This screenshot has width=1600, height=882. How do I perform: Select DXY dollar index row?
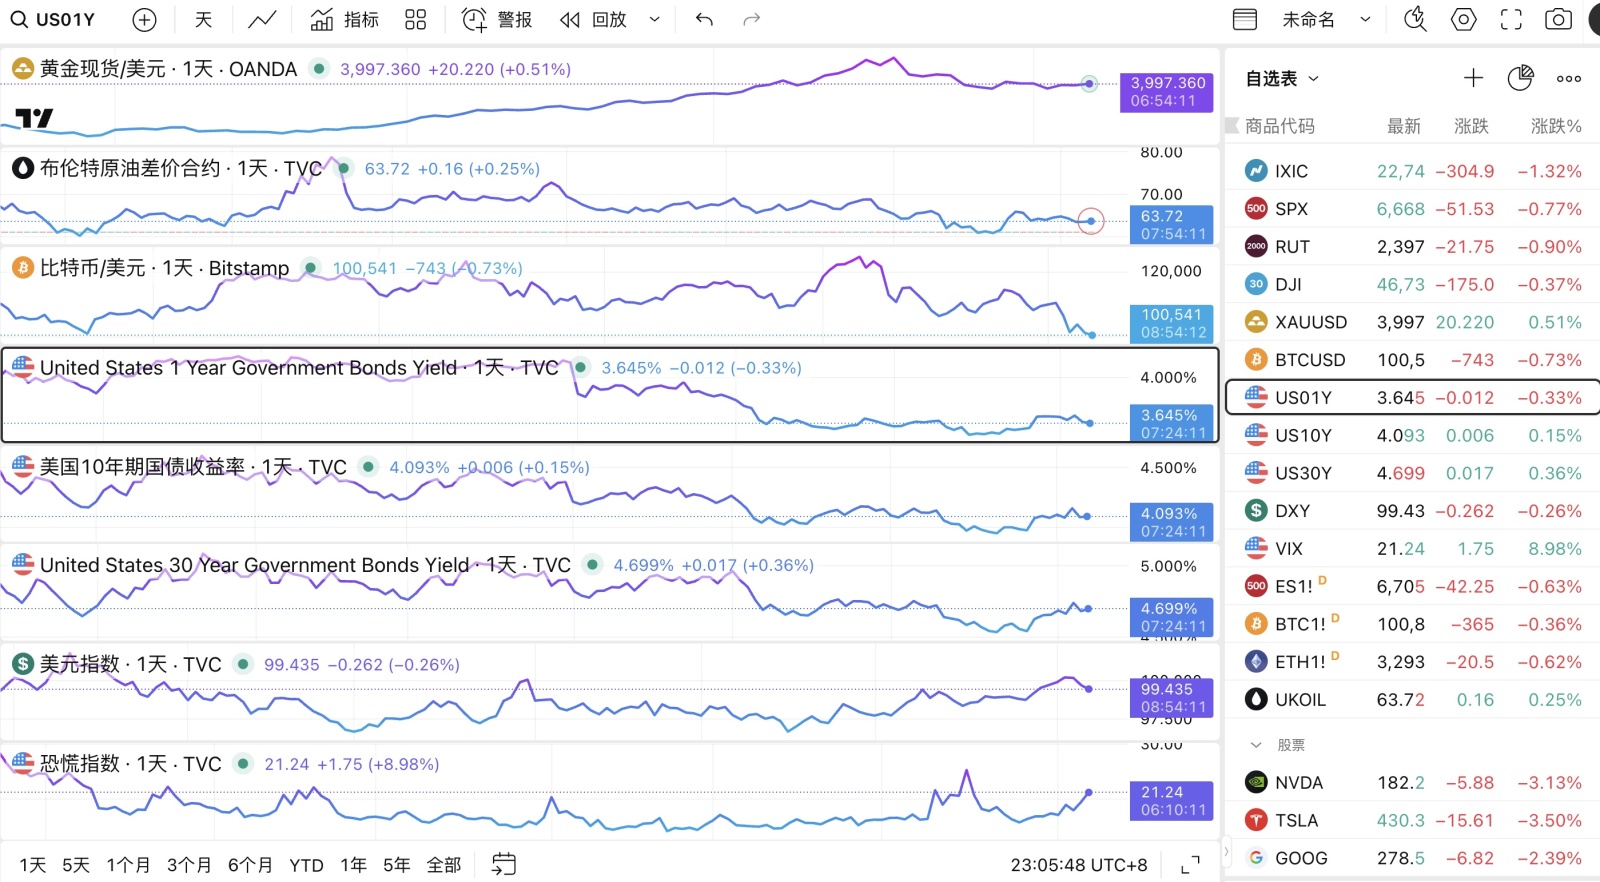pos(1412,511)
